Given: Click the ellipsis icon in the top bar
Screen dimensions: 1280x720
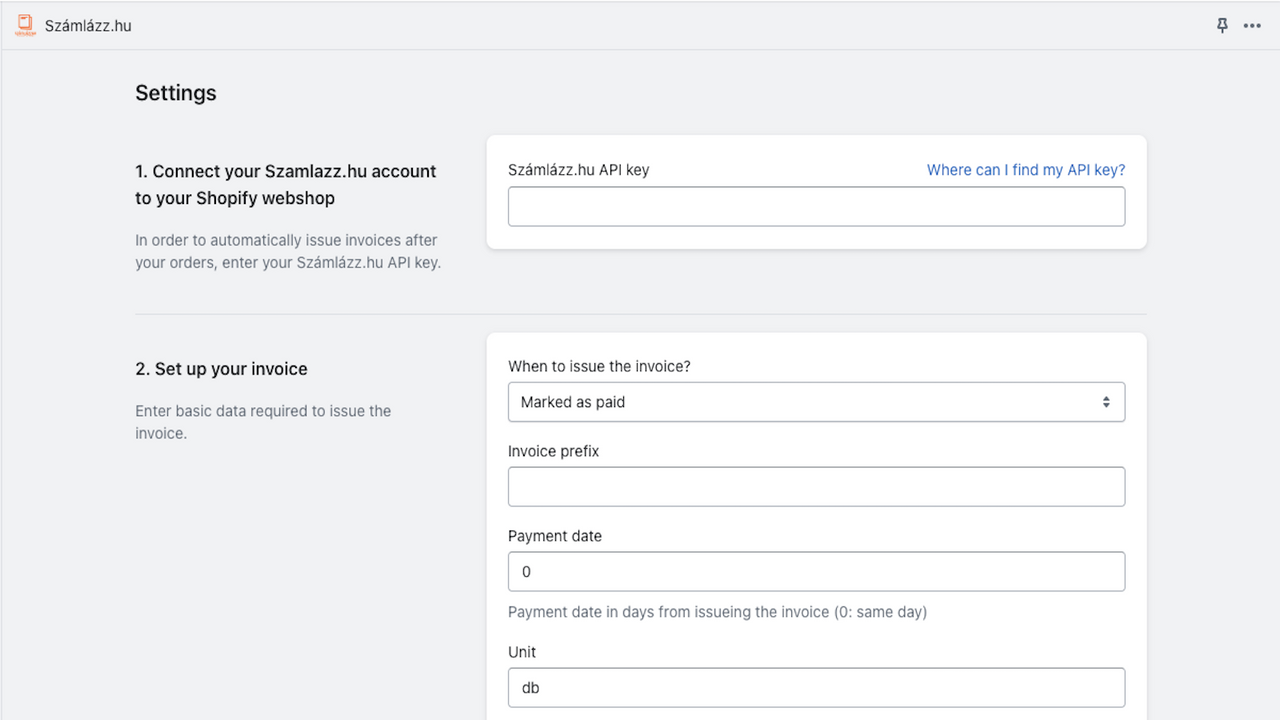Looking at the screenshot, I should tap(1251, 25).
